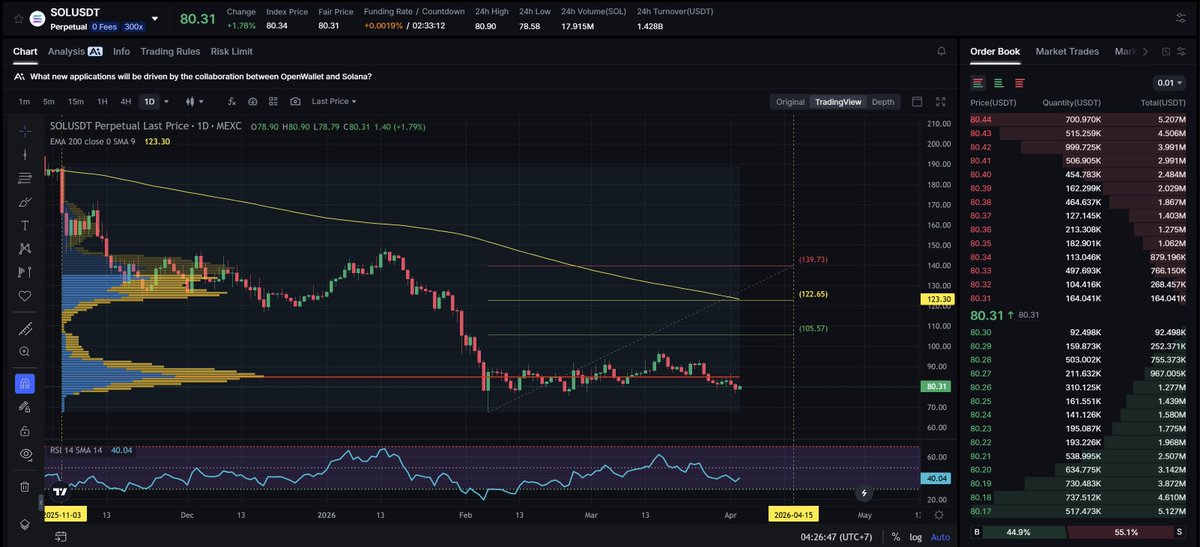Open the forecasting and position tools

25,272
